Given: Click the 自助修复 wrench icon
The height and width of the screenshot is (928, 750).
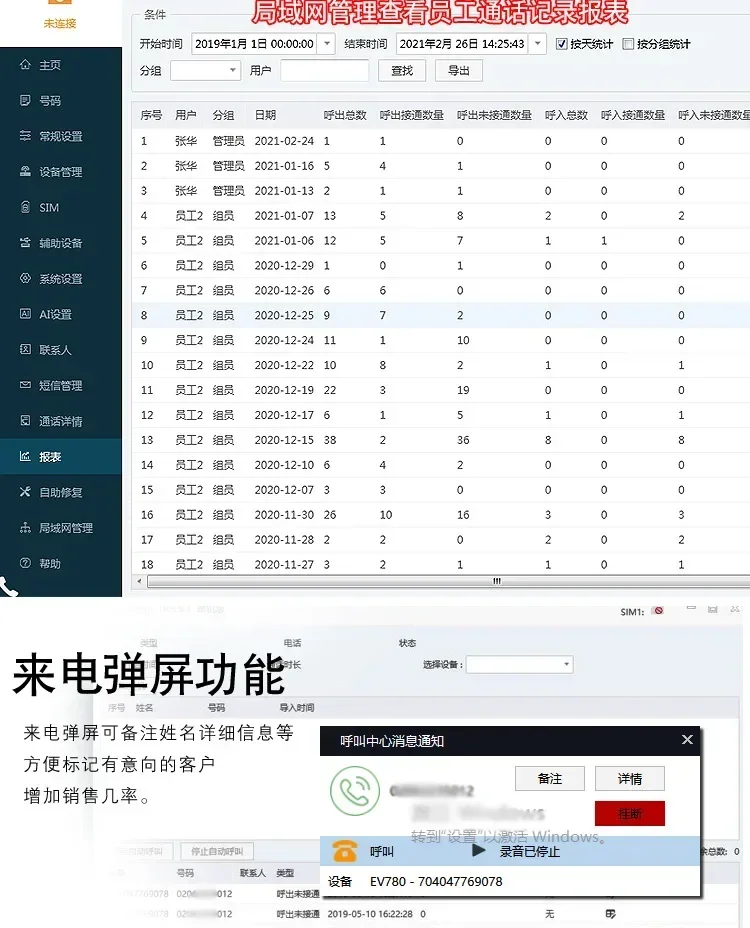Looking at the screenshot, I should [x=25, y=491].
